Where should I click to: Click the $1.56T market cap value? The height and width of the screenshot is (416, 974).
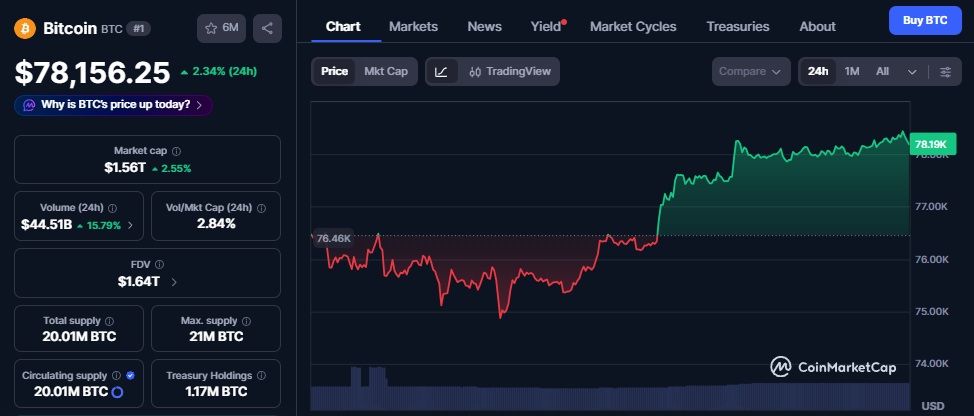(125, 168)
